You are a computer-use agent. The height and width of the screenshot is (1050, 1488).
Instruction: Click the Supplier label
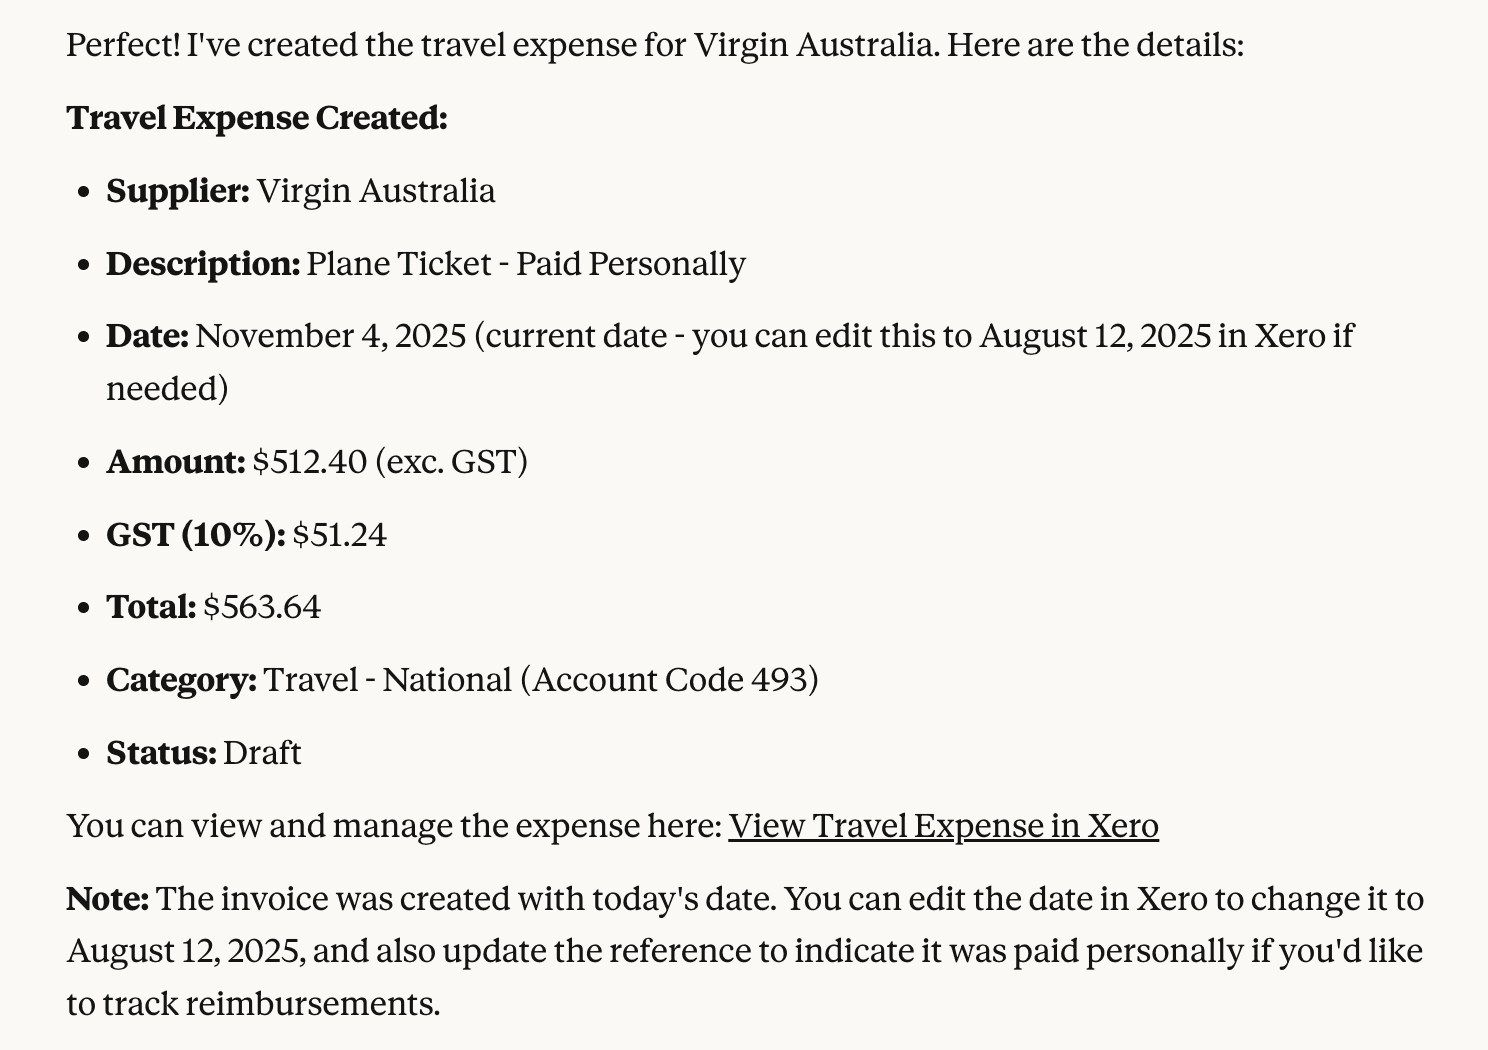tap(178, 191)
